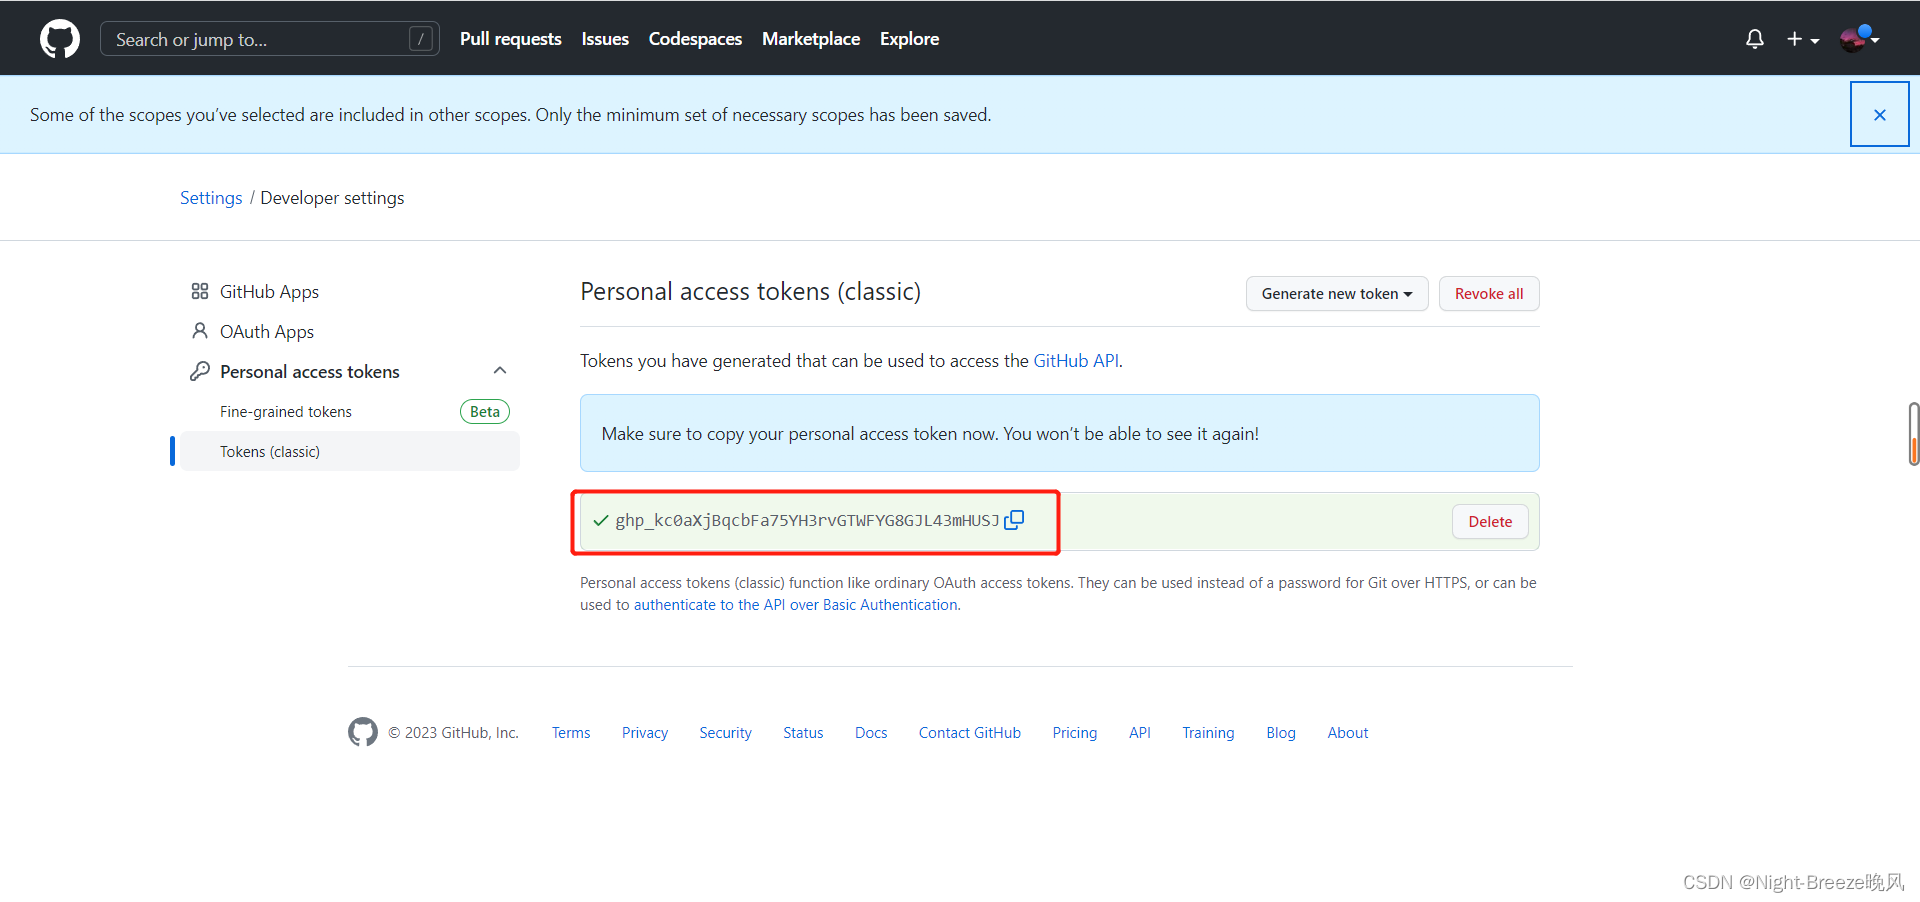
Task: Click the key icon for Personal access tokens
Action: click(x=200, y=371)
